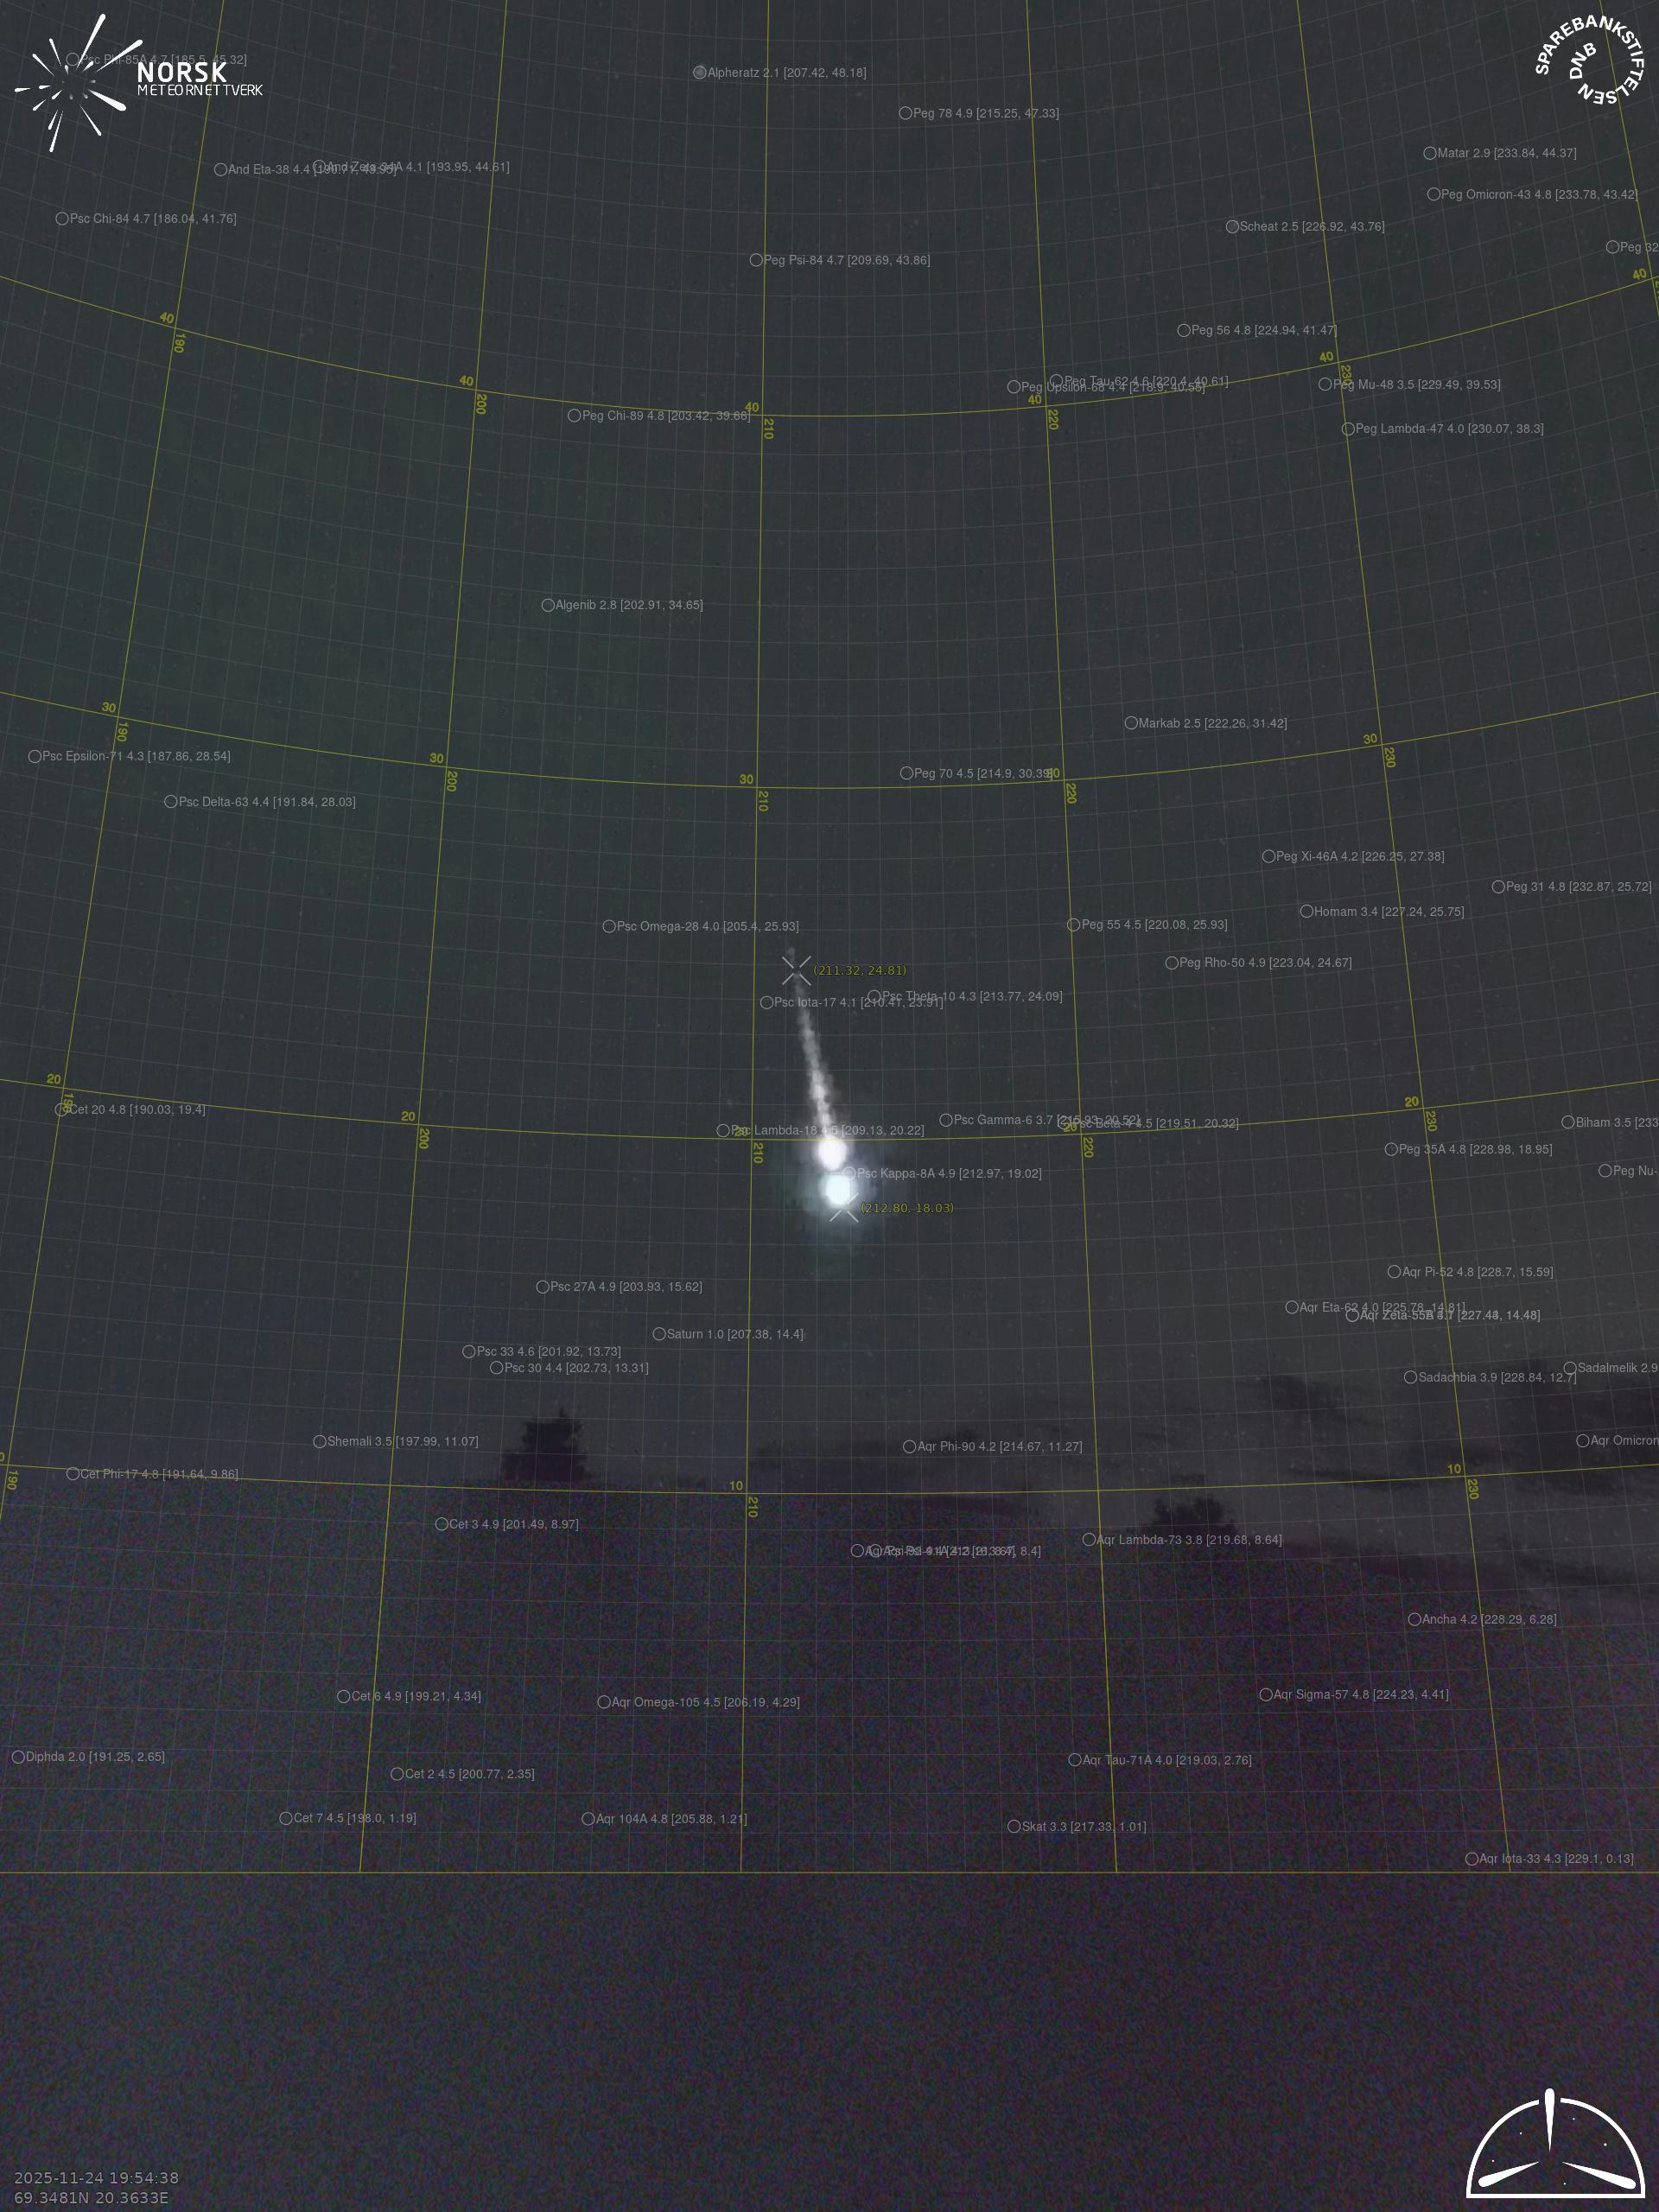This screenshot has width=1659, height=2212.
Task: Click the 2025-11-24 19:54:38 timestamp text
Action: pos(96,2177)
